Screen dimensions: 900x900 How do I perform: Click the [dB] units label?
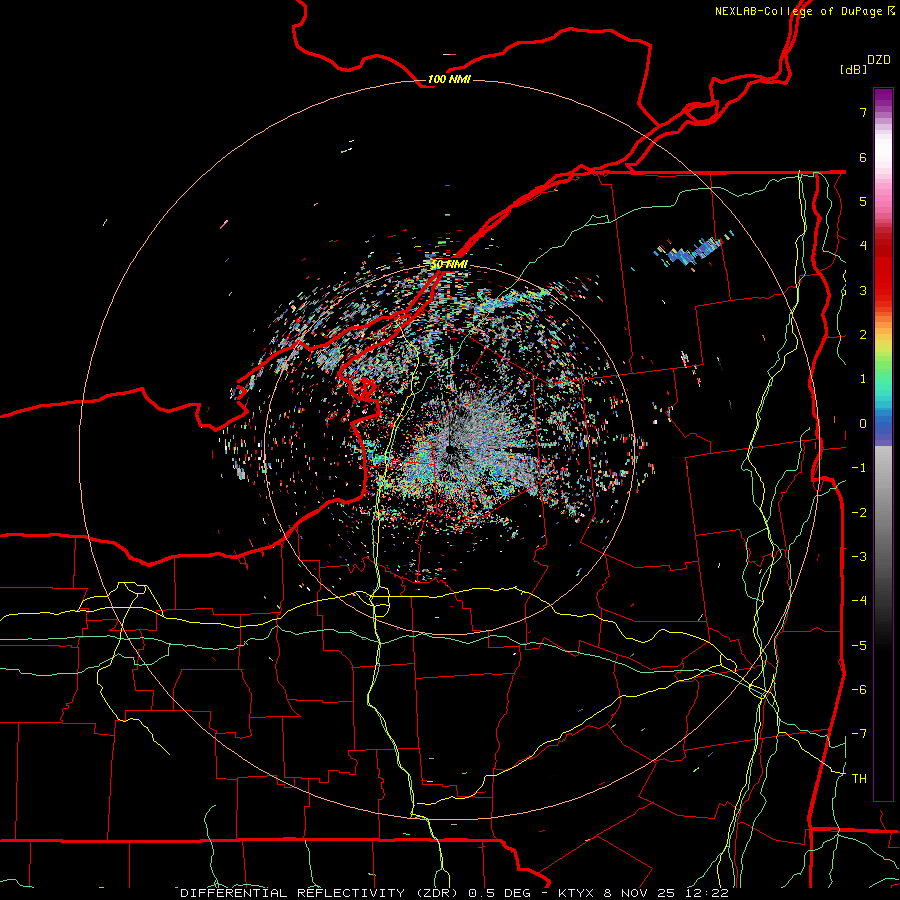853,69
